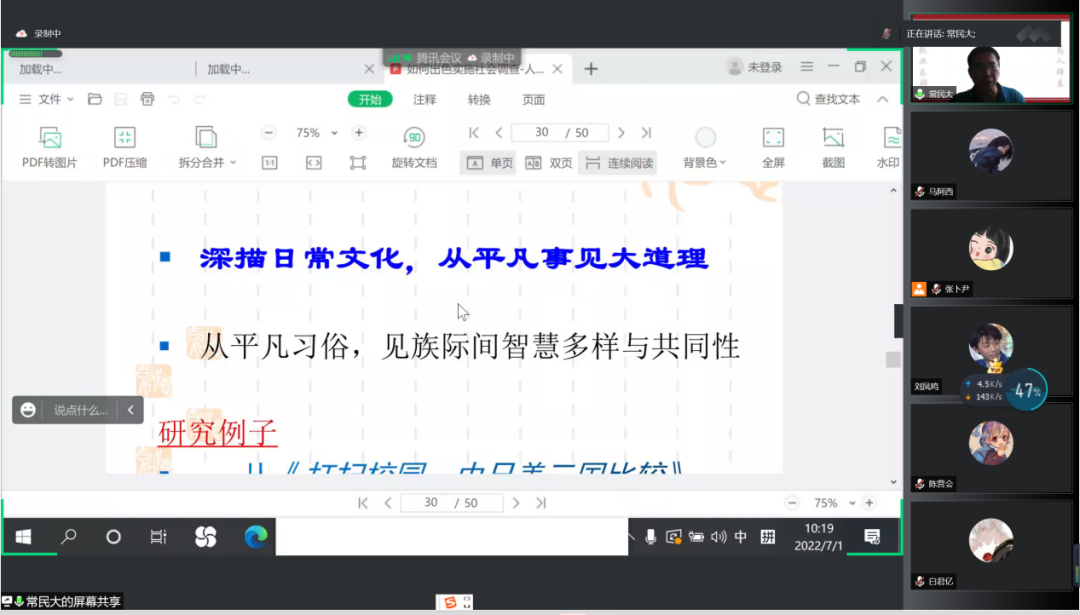Image resolution: width=1080 pixels, height=615 pixels.
Task: Click the 未登录 login button
Action: click(x=755, y=67)
